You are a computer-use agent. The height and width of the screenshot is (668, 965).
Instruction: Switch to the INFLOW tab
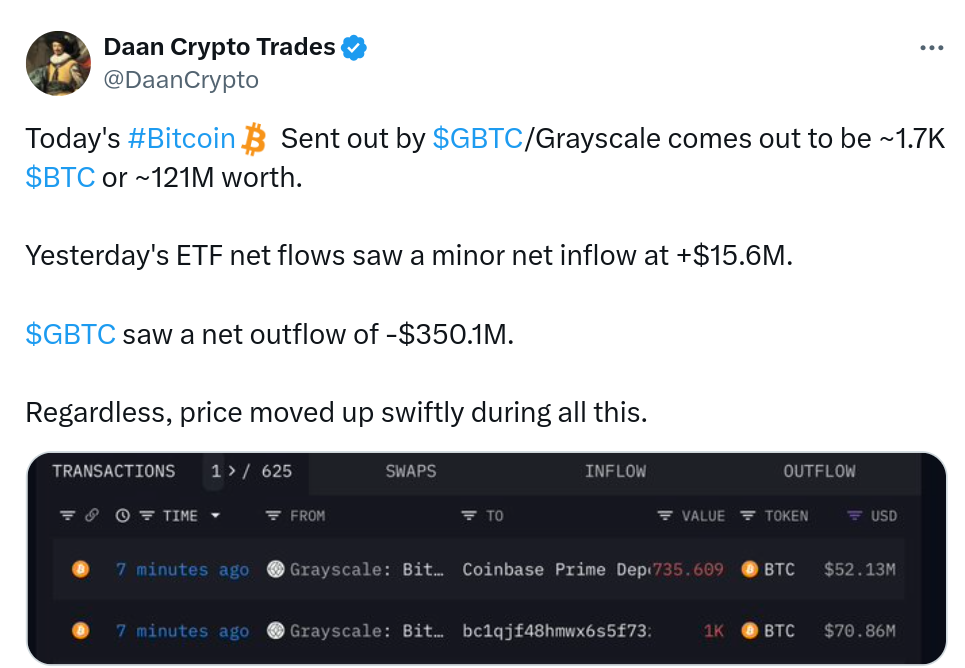point(615,472)
